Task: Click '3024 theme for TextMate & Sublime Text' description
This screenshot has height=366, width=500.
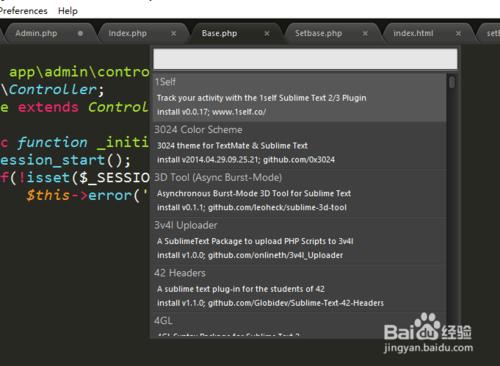Action: click(232, 146)
